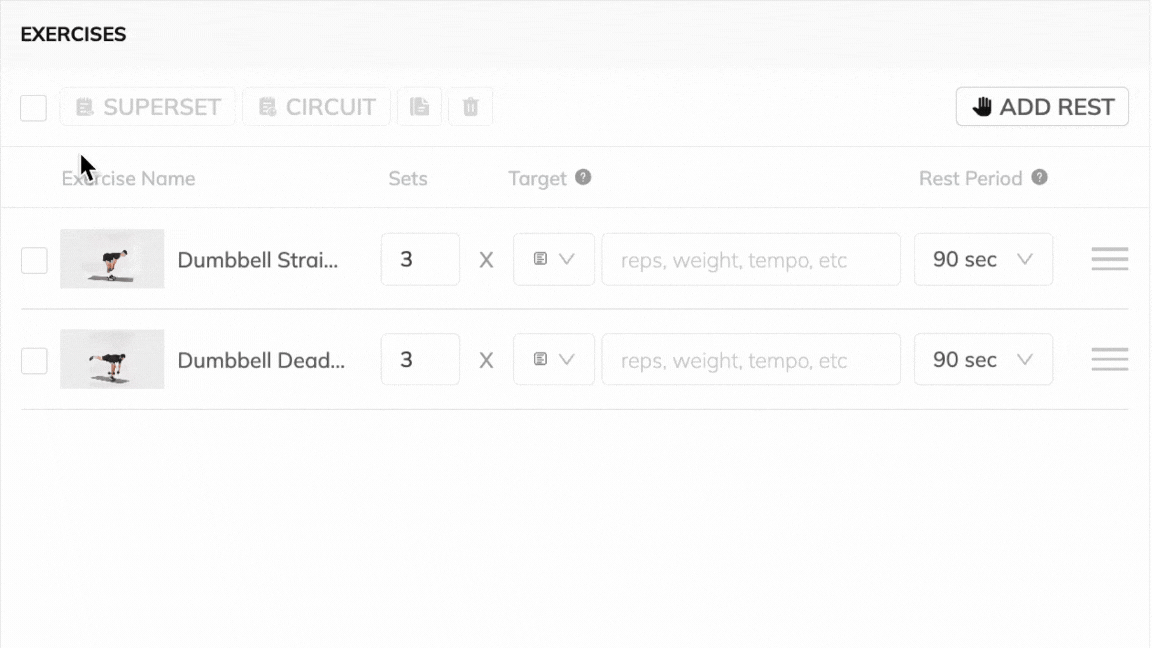Expand the 90 sec rest dropdown, first row
Screen dimensions: 1152x648
[983, 259]
